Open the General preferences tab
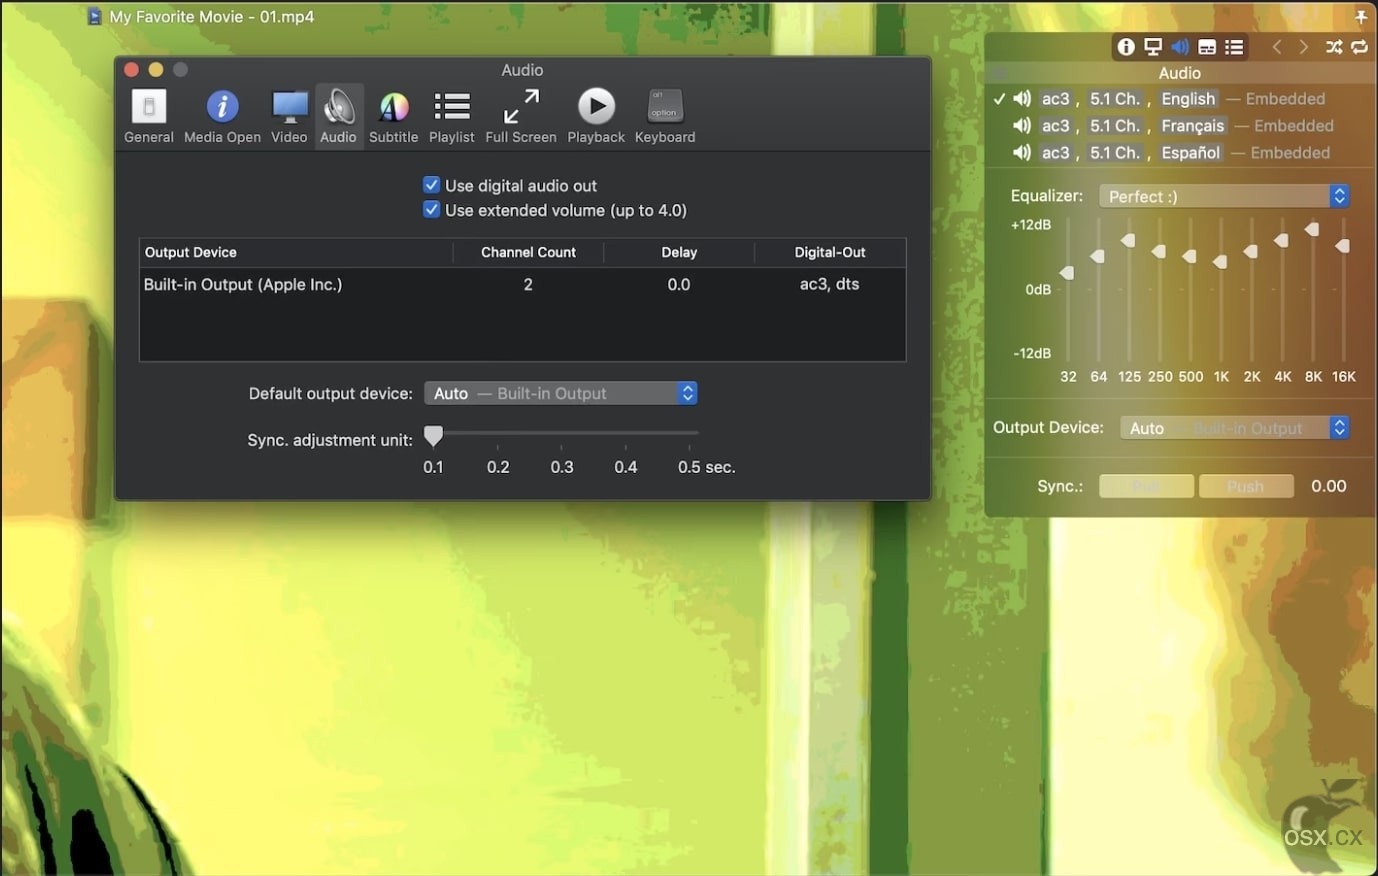1378x876 pixels. (x=149, y=117)
